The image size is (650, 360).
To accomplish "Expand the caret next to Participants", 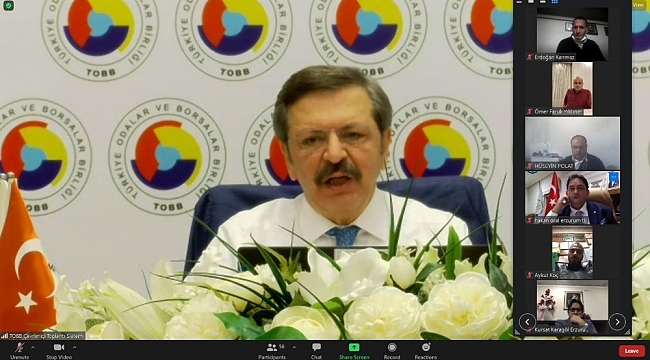I will (294, 347).
